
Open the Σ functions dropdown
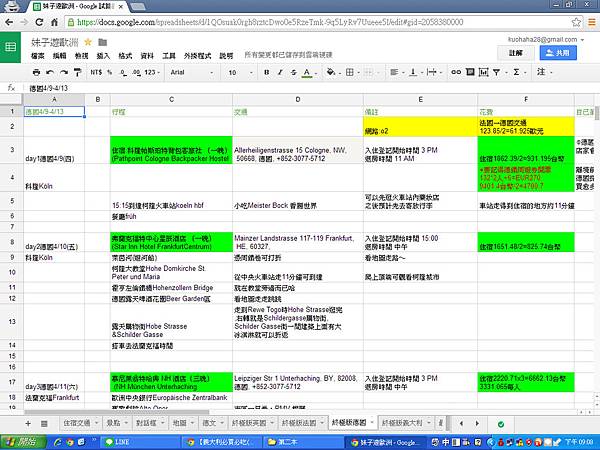(x=519, y=72)
